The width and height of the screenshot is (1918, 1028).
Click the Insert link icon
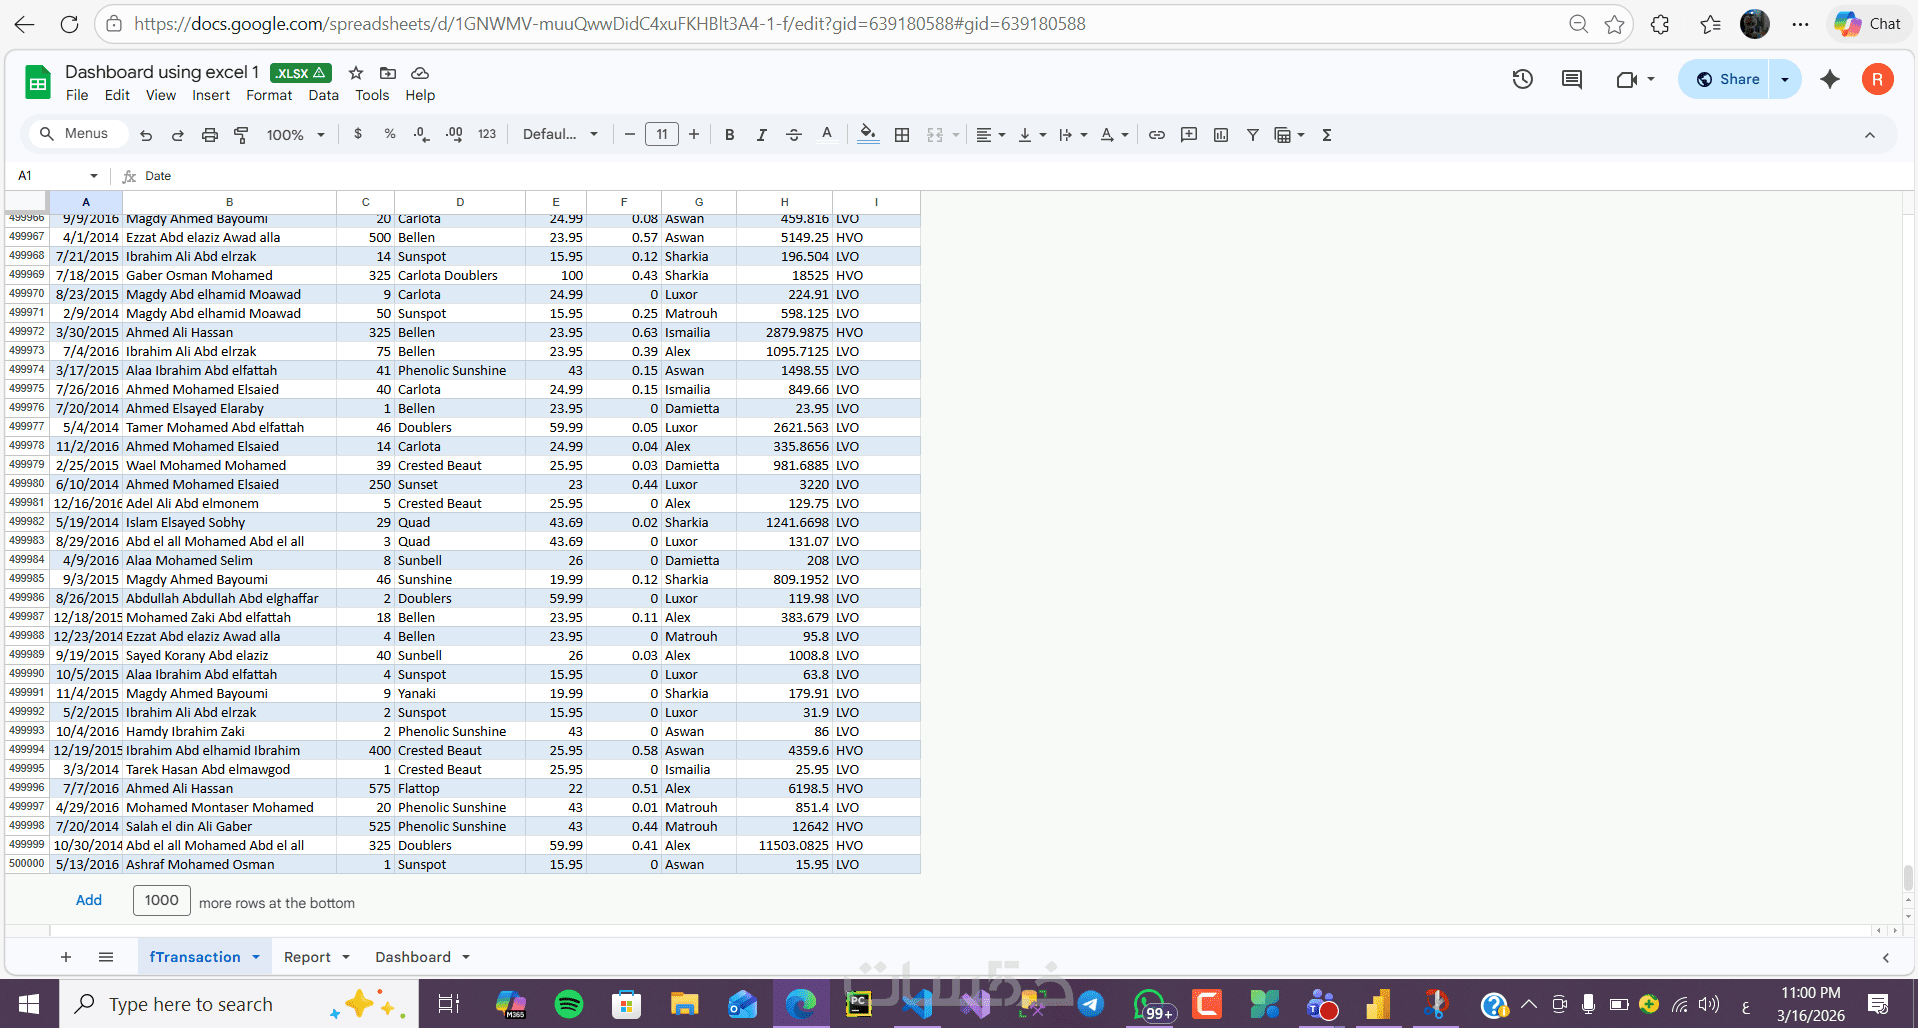pyautogui.click(x=1157, y=135)
